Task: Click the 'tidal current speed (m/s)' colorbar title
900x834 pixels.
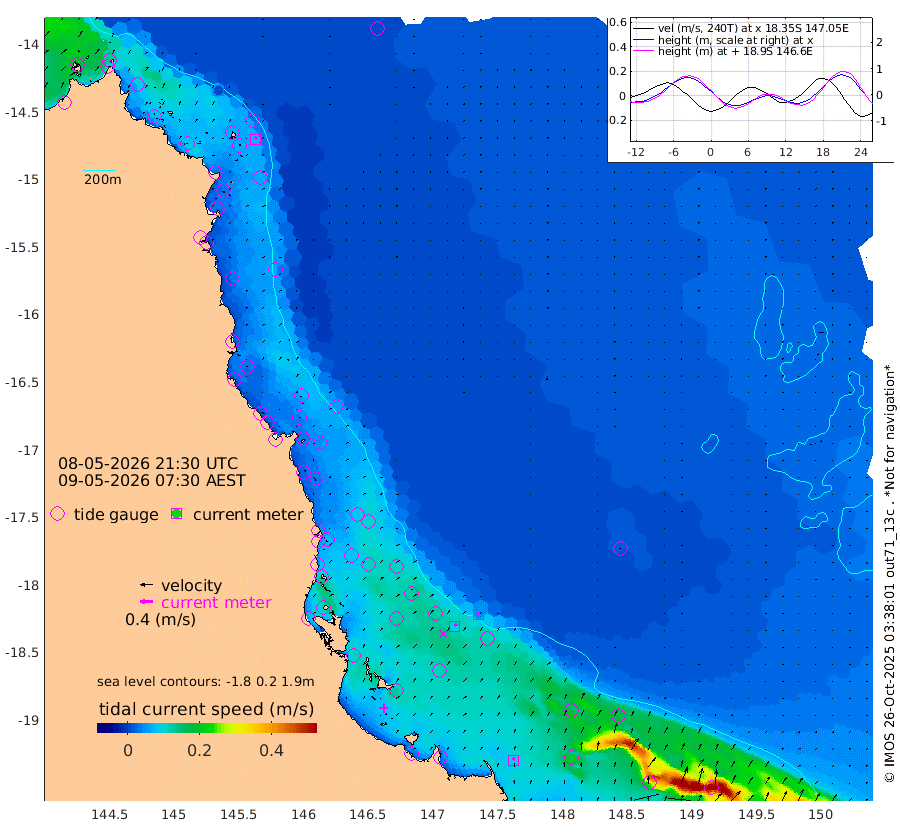Action: click(x=207, y=709)
